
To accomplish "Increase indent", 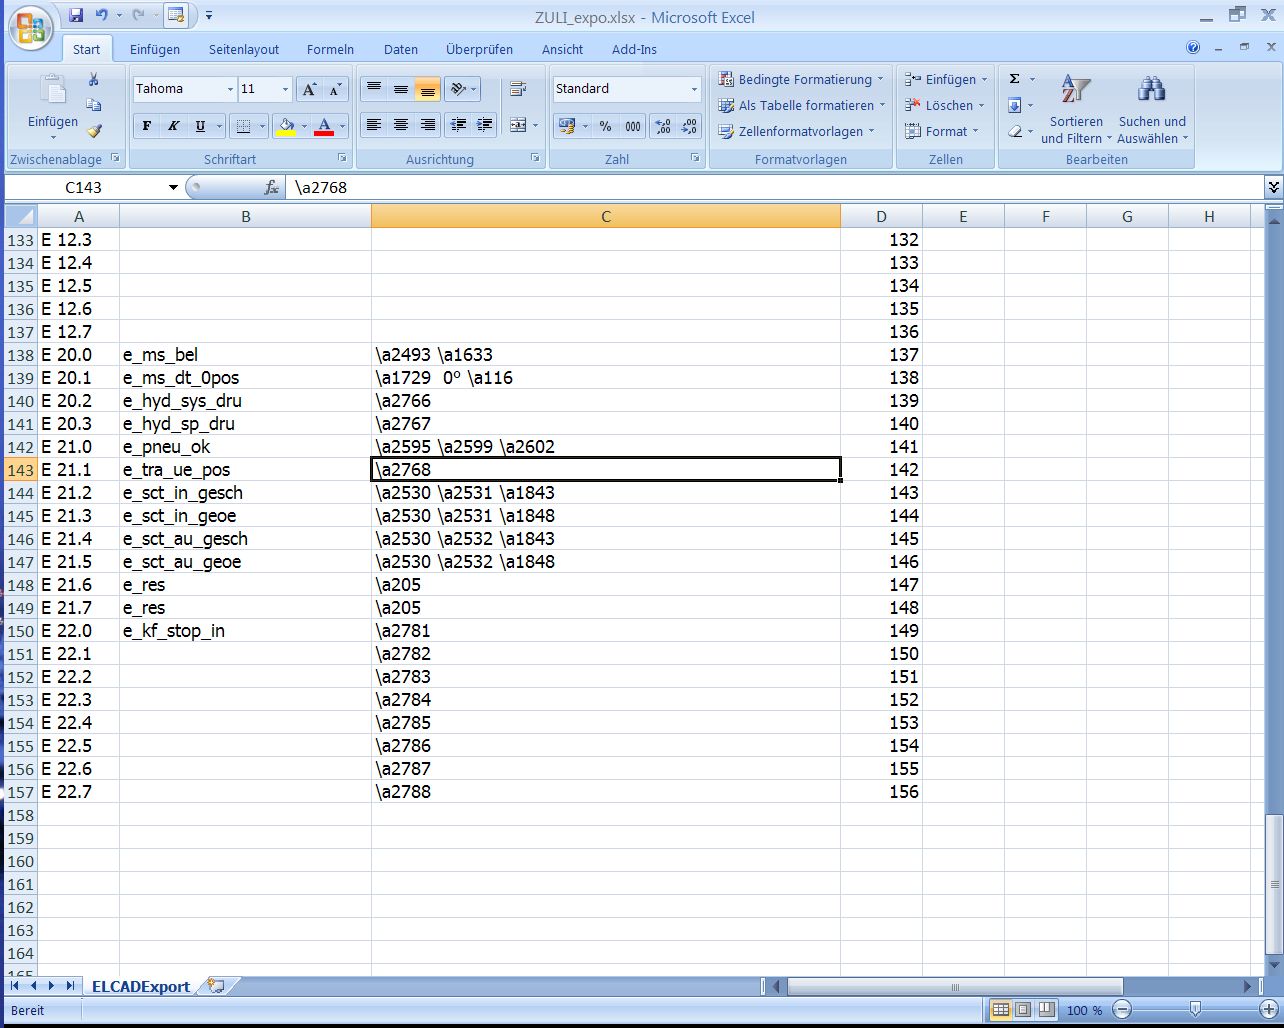I will tap(485, 125).
